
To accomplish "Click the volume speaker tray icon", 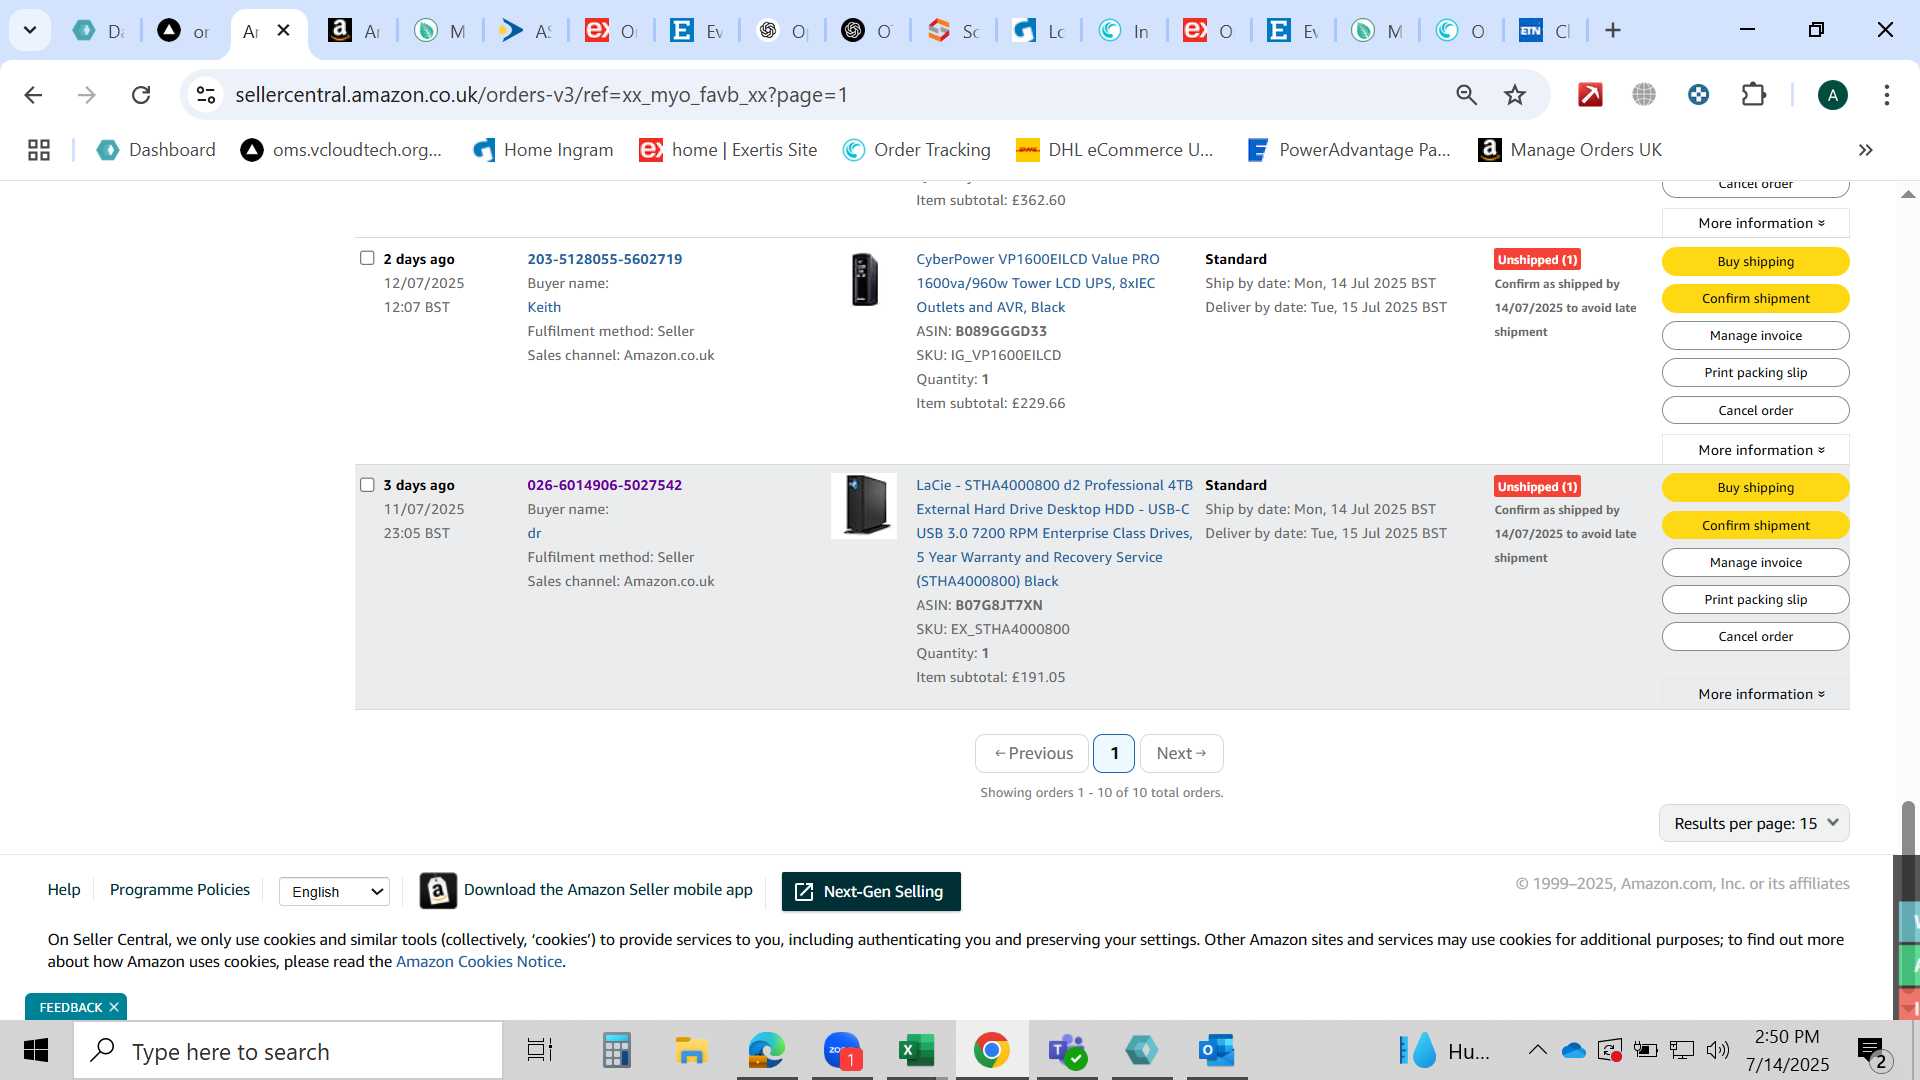I will tap(1717, 1050).
